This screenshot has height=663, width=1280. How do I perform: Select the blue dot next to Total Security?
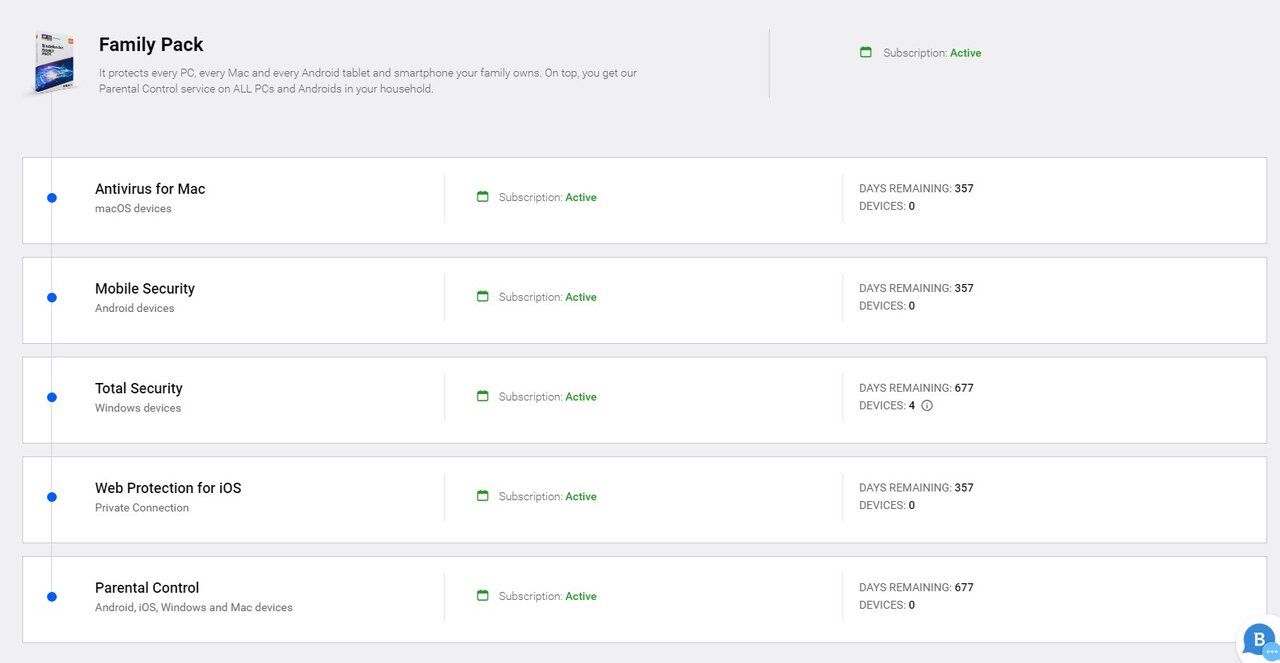click(52, 397)
